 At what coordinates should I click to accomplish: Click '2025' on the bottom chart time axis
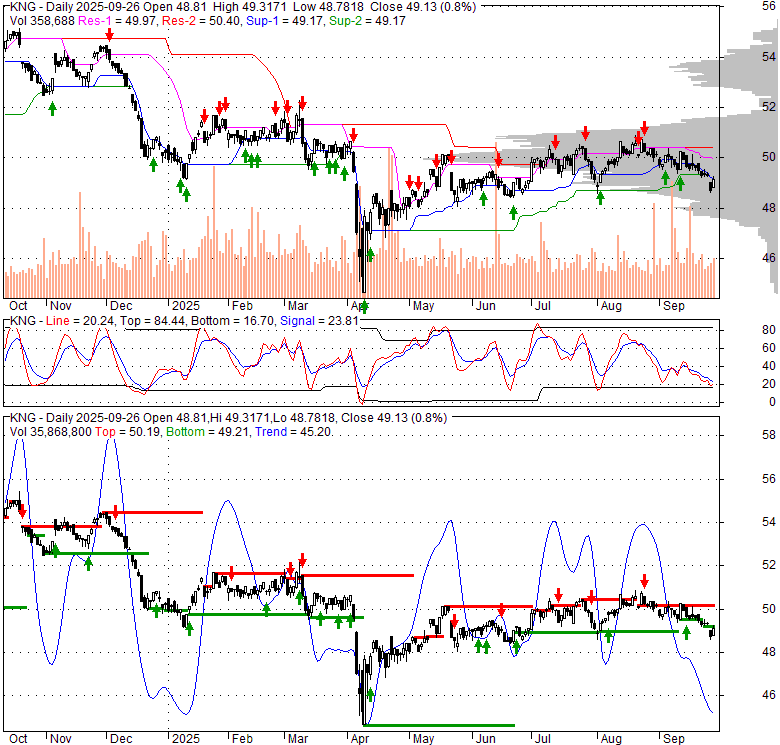pyautogui.click(x=186, y=739)
